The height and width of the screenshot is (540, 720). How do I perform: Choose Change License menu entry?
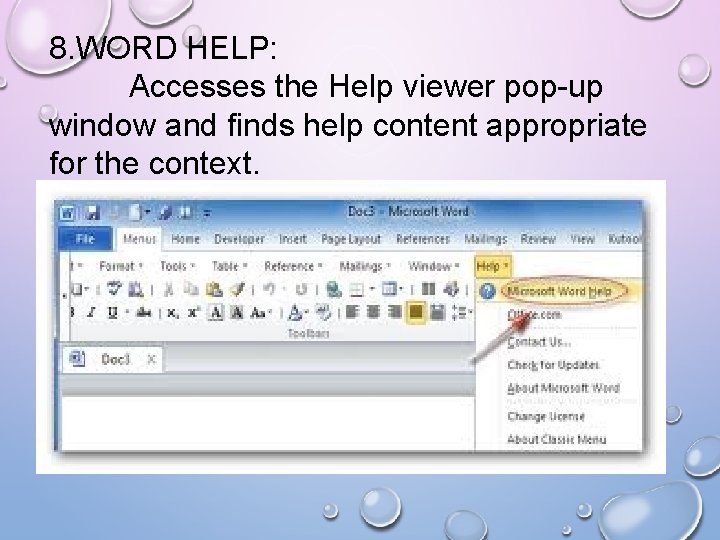546,416
